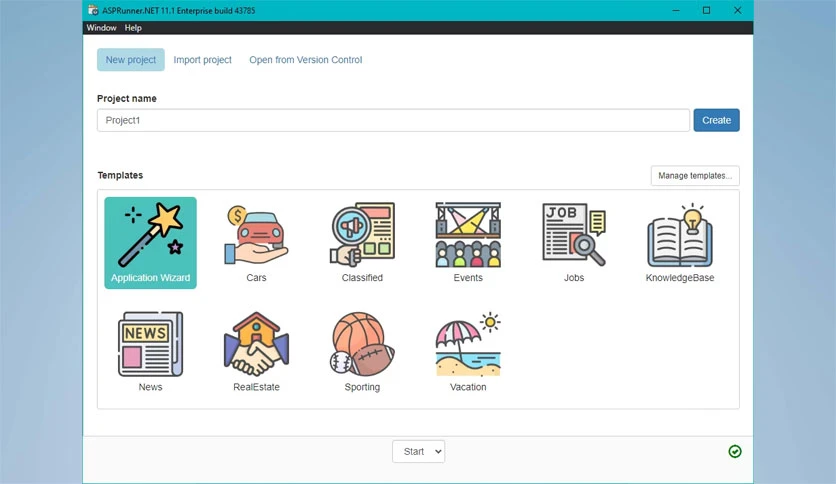Choose the Jobs template icon
This screenshot has height=484, width=836.
(574, 235)
